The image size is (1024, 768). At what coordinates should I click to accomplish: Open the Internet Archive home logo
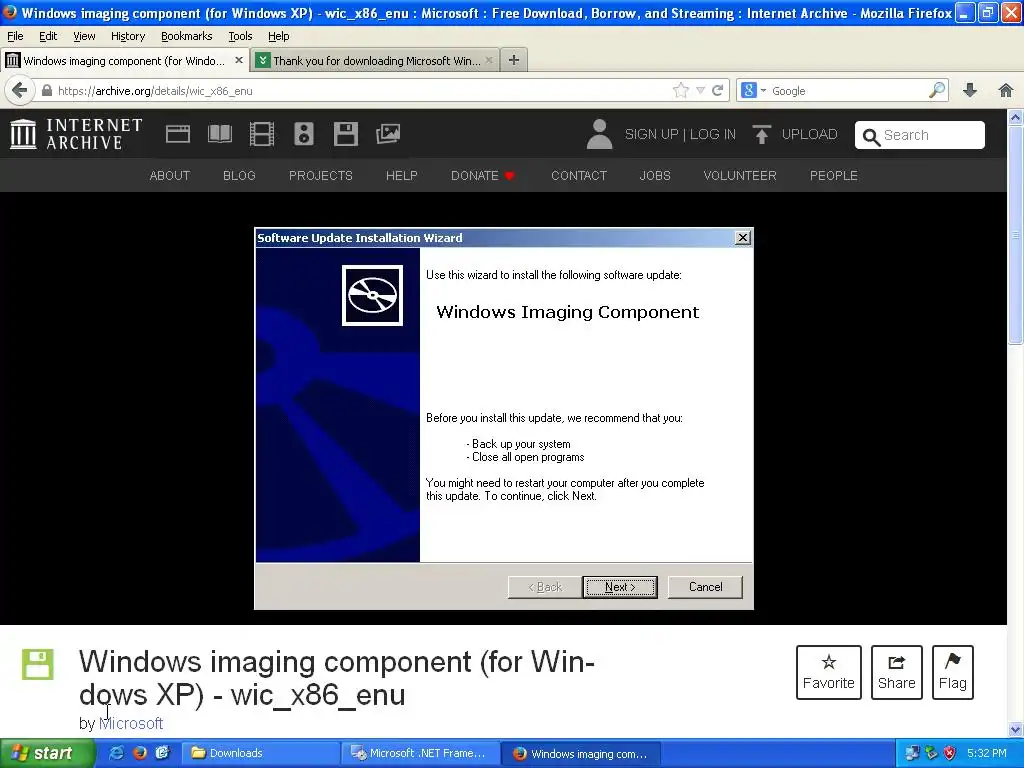tap(76, 134)
